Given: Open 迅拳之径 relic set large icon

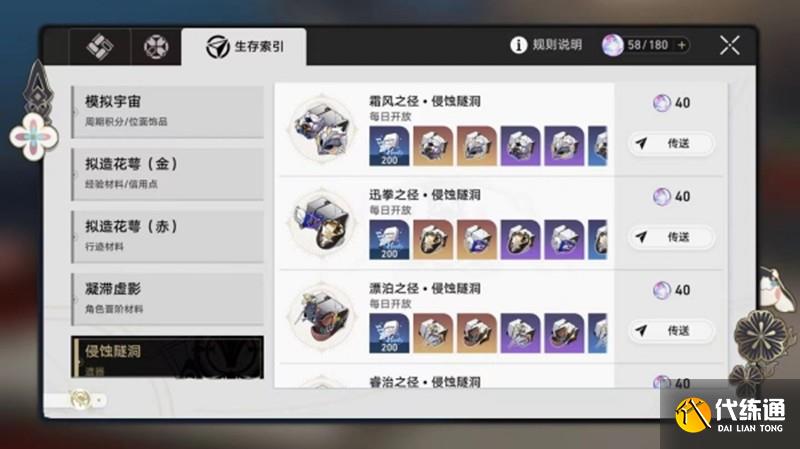Looking at the screenshot, I should pos(322,223).
